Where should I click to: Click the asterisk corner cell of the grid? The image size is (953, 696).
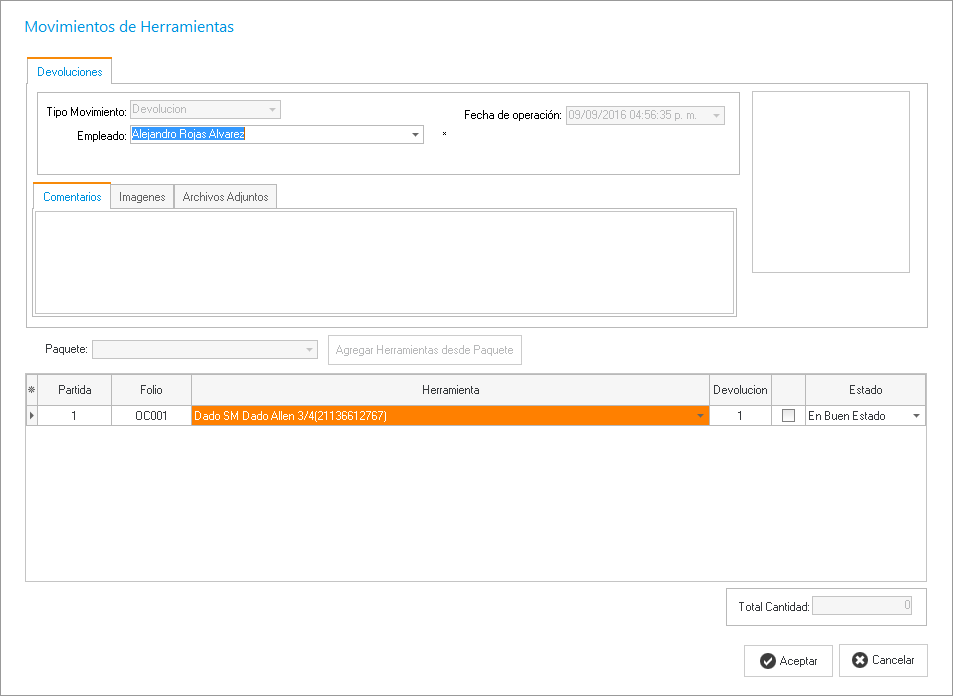tap(31, 390)
